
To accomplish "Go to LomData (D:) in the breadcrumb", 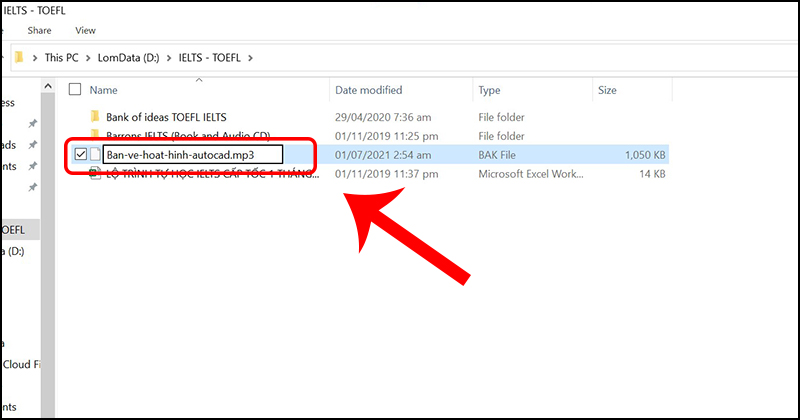I will click(129, 58).
